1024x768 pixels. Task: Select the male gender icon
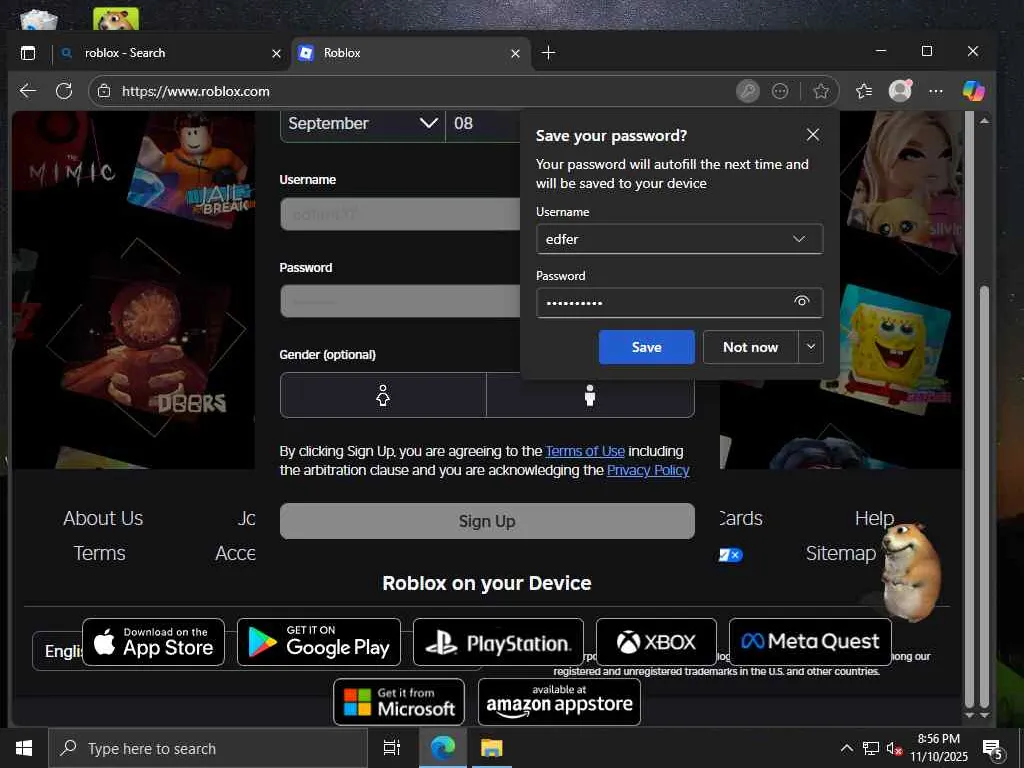coord(590,395)
